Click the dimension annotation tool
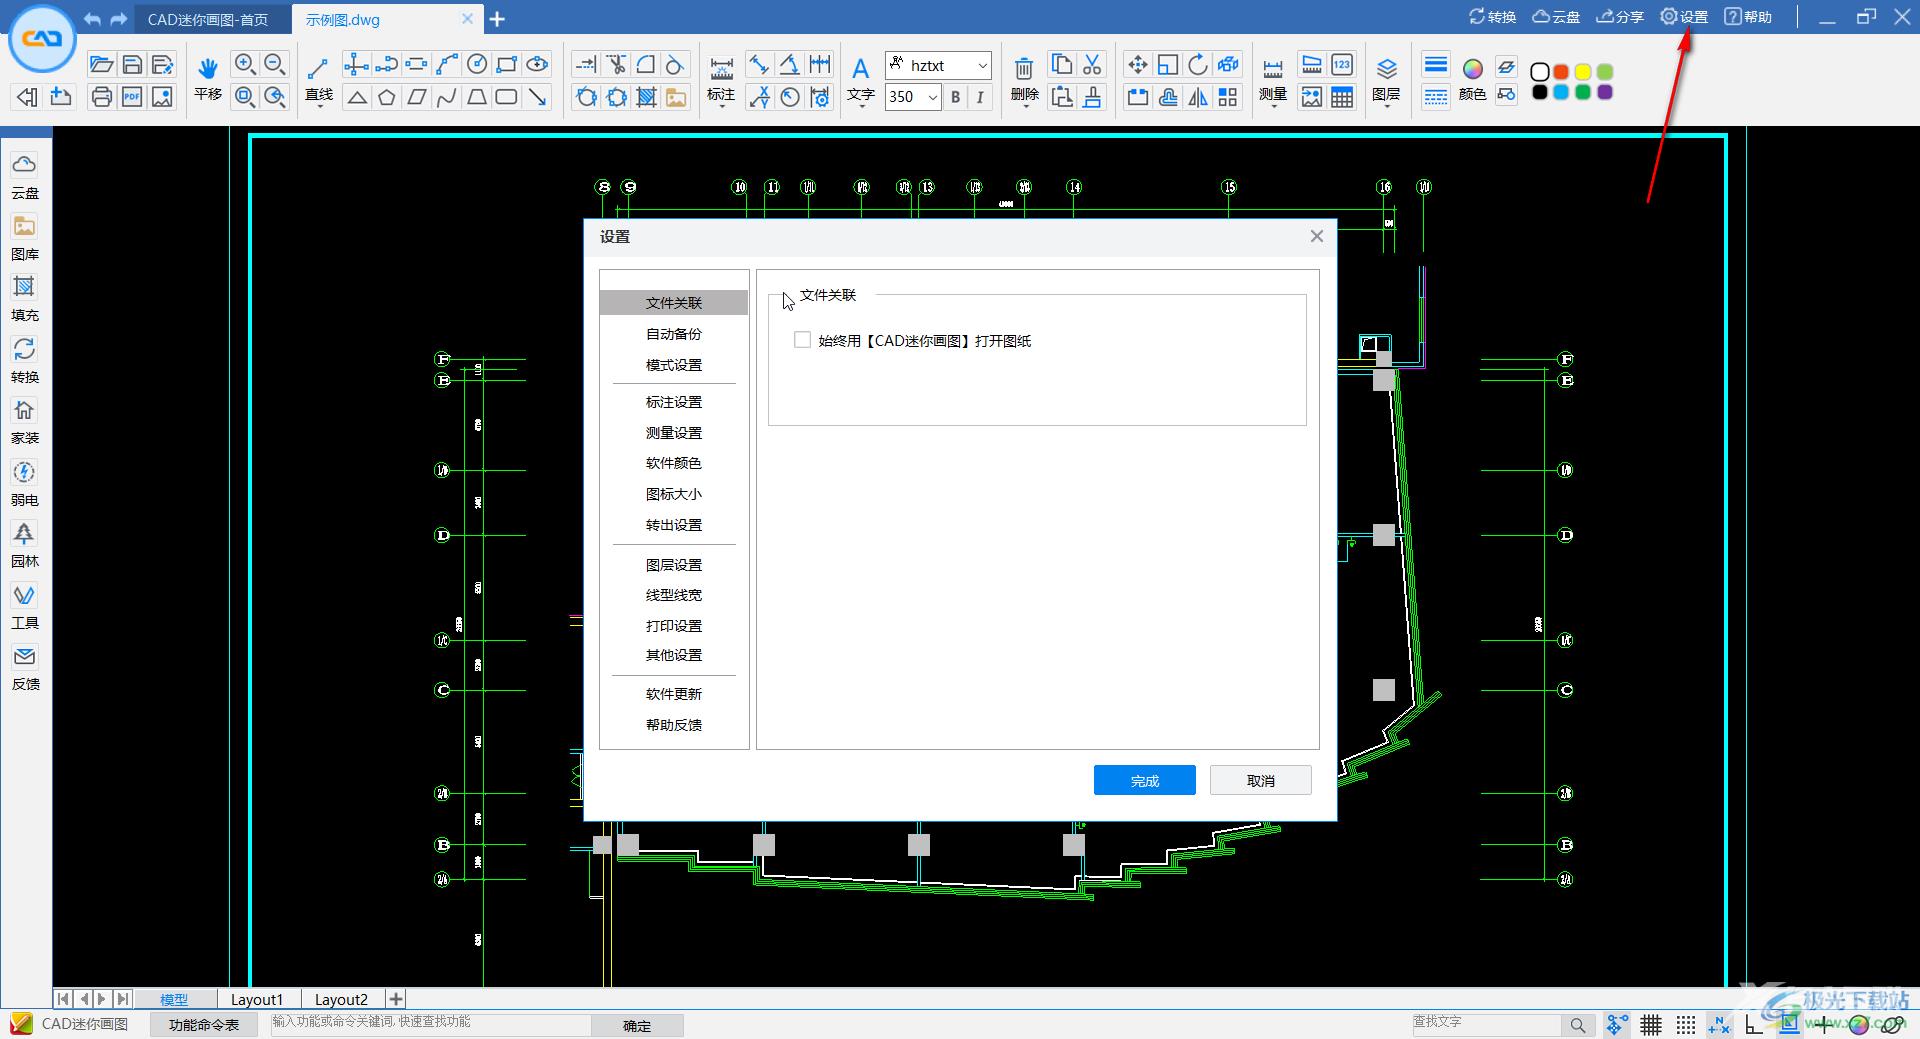This screenshot has width=1920, height=1039. click(721, 68)
